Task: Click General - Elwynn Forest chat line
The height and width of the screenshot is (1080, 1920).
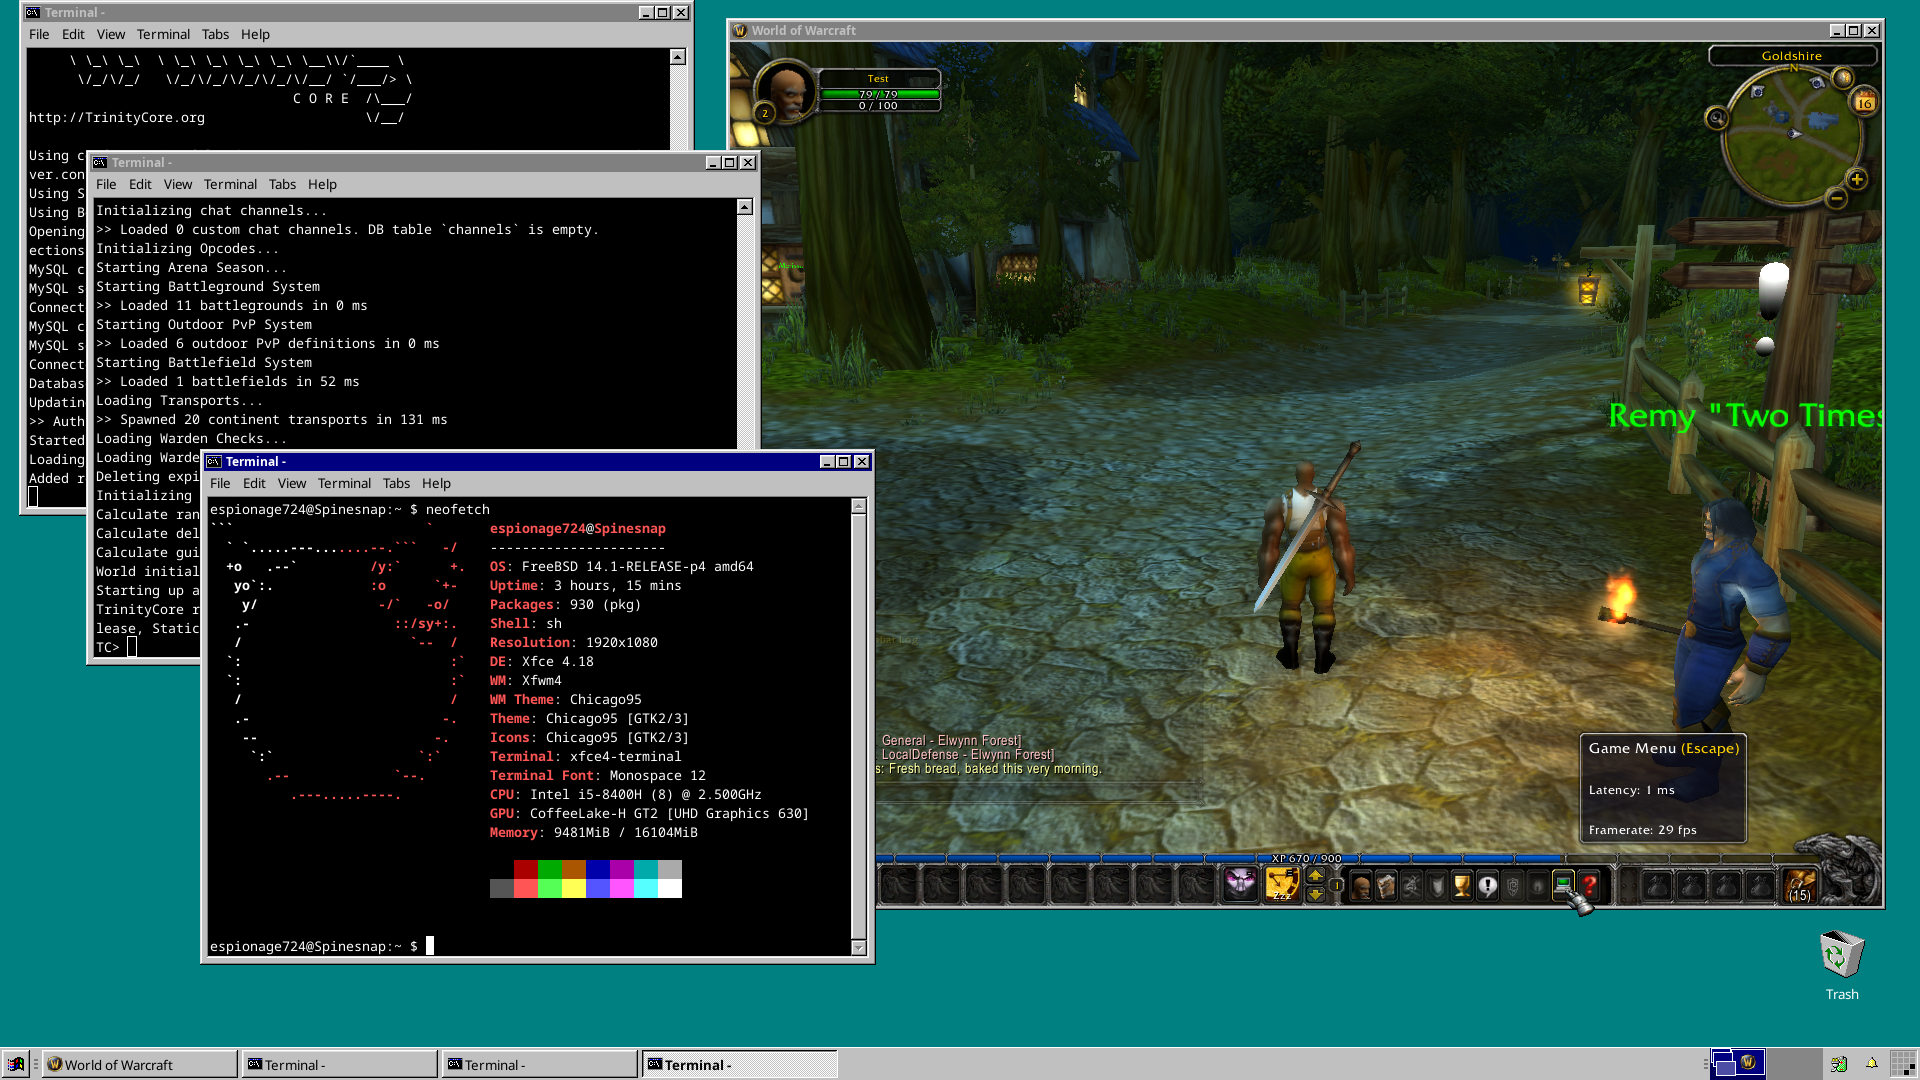Action: coord(951,741)
